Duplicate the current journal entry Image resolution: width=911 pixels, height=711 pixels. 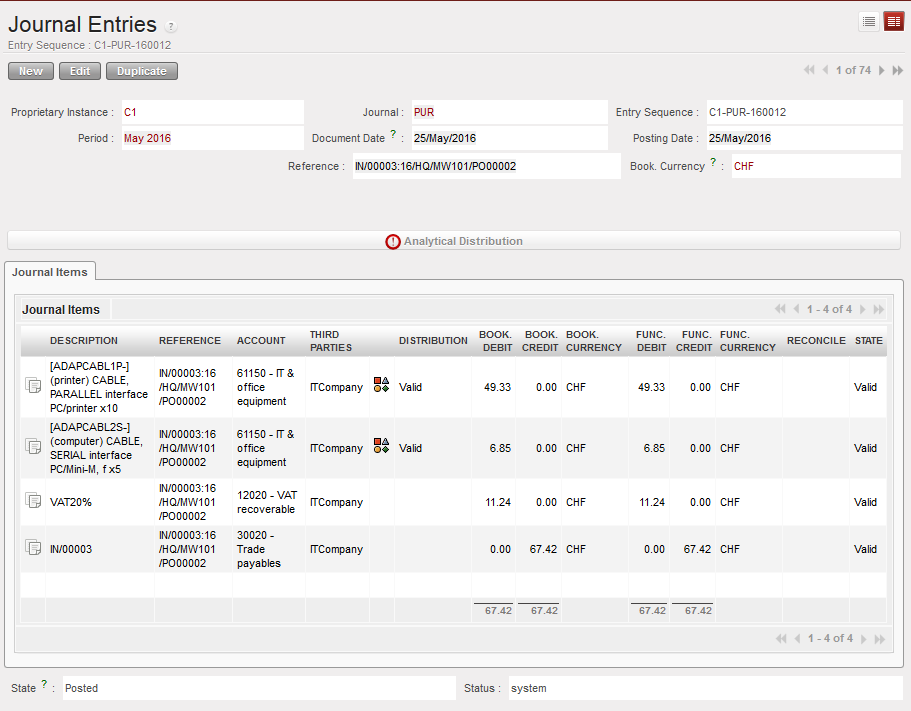coord(142,71)
